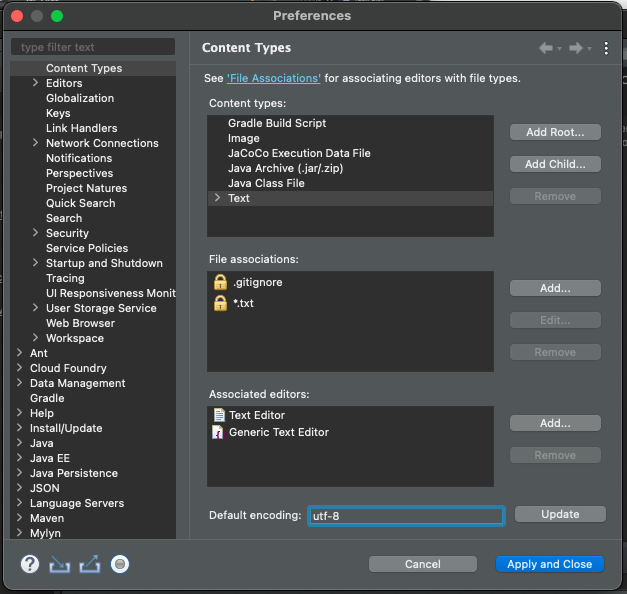Image resolution: width=627 pixels, height=594 pixels.
Task: Select Link Handlers preferences
Action: [82, 128]
